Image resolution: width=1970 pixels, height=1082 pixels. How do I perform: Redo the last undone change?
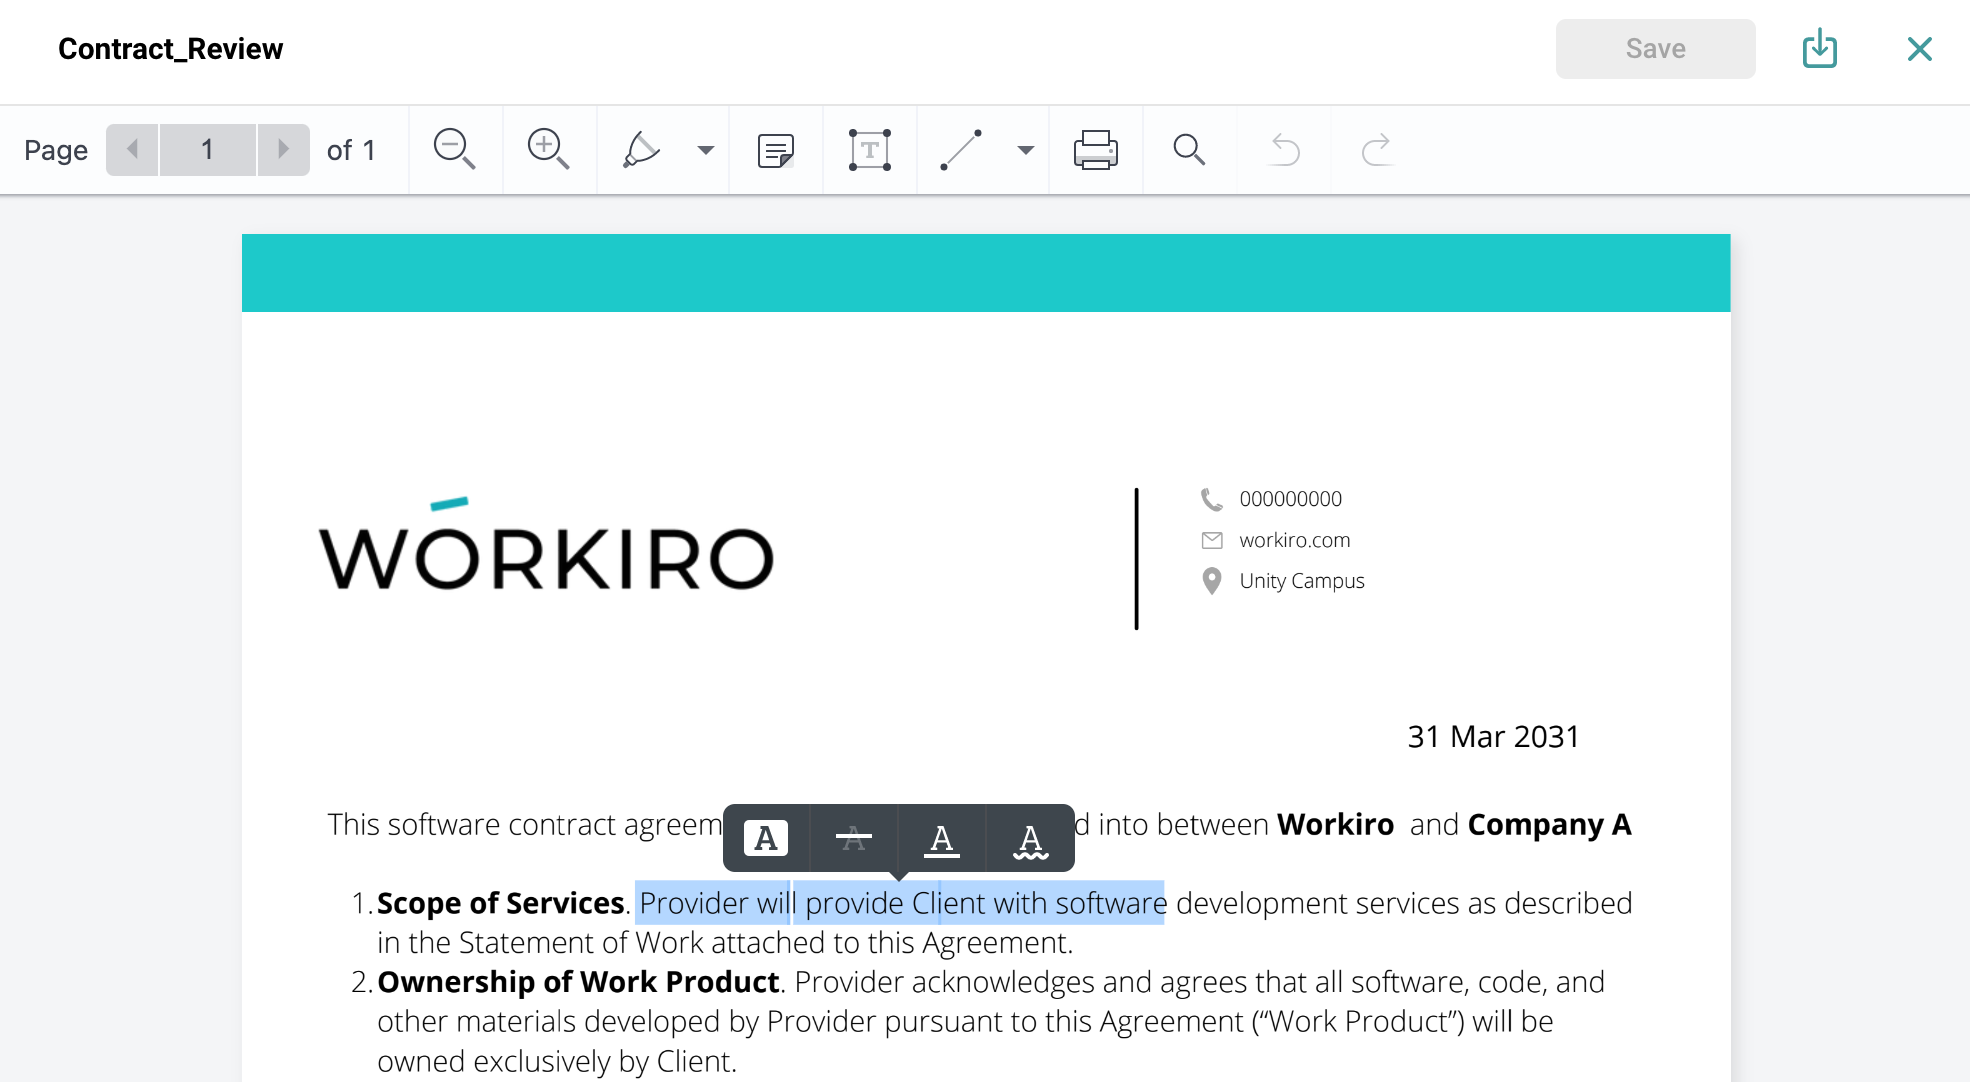[x=1375, y=149]
